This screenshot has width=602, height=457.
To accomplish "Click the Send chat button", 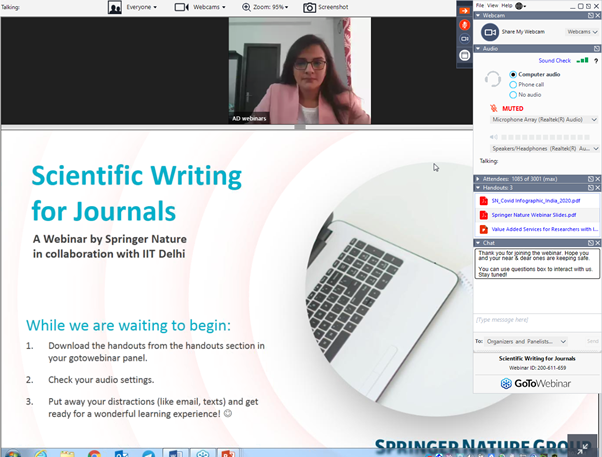I will point(592,341).
